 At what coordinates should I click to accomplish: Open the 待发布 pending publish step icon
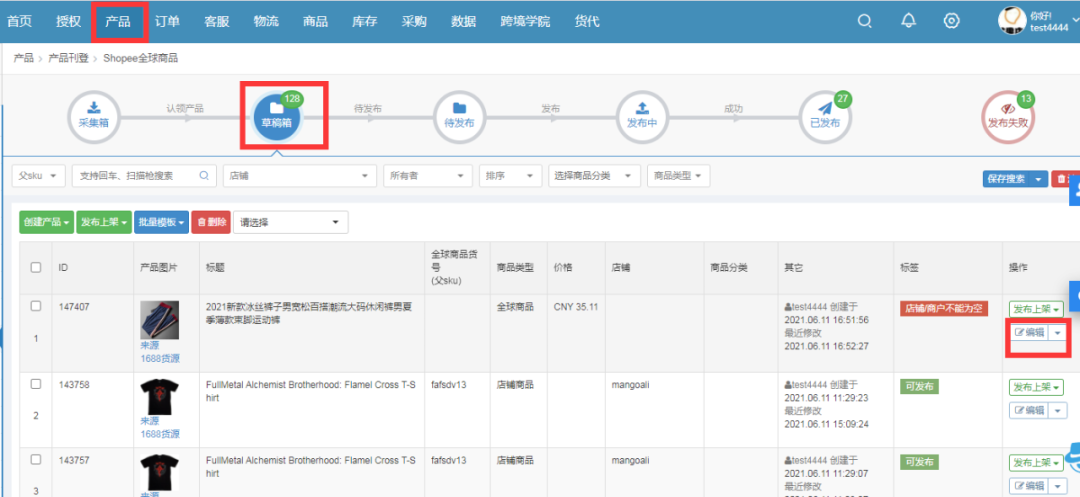pos(457,115)
